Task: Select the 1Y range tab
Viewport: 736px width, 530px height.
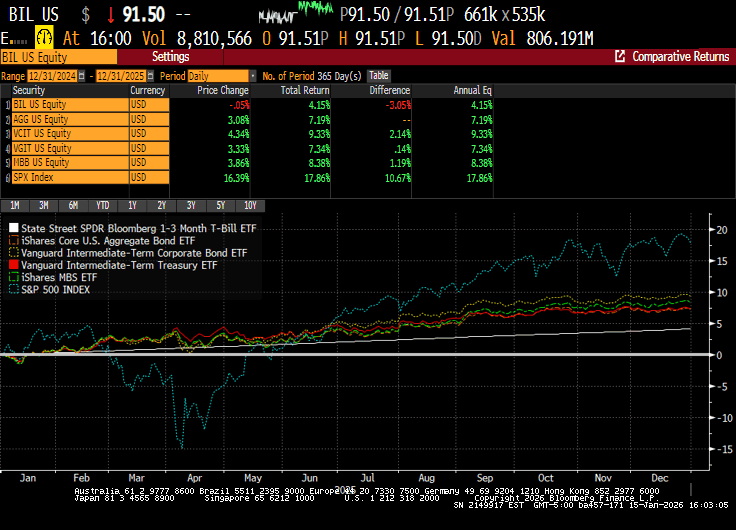Action: [132, 206]
